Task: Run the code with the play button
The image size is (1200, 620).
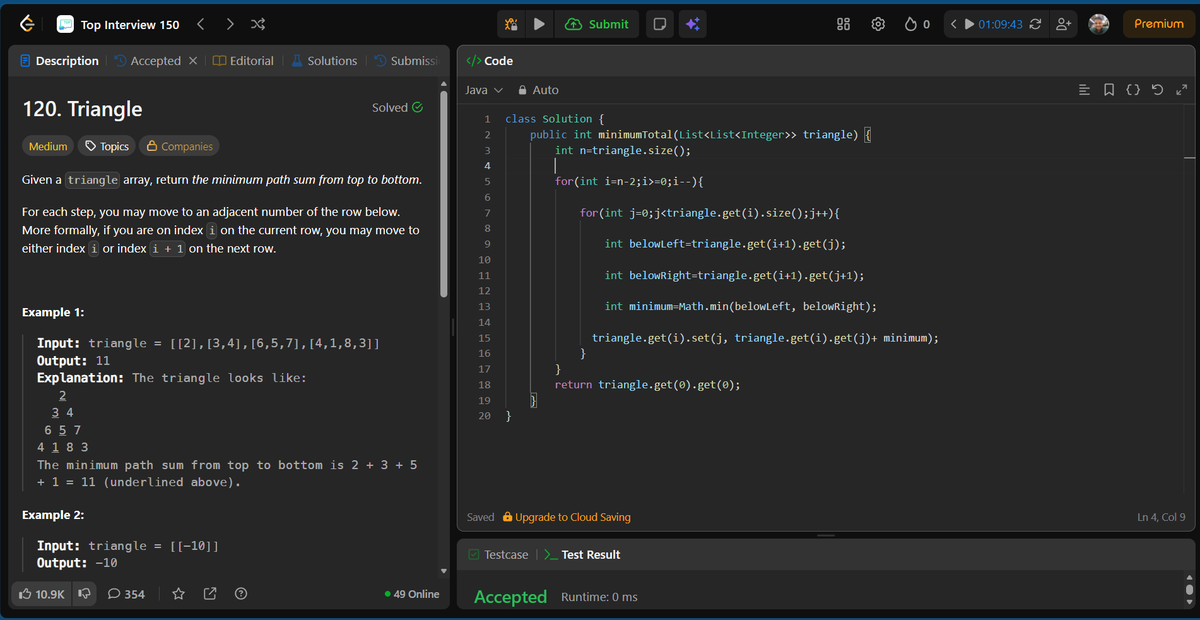Action: pyautogui.click(x=539, y=24)
